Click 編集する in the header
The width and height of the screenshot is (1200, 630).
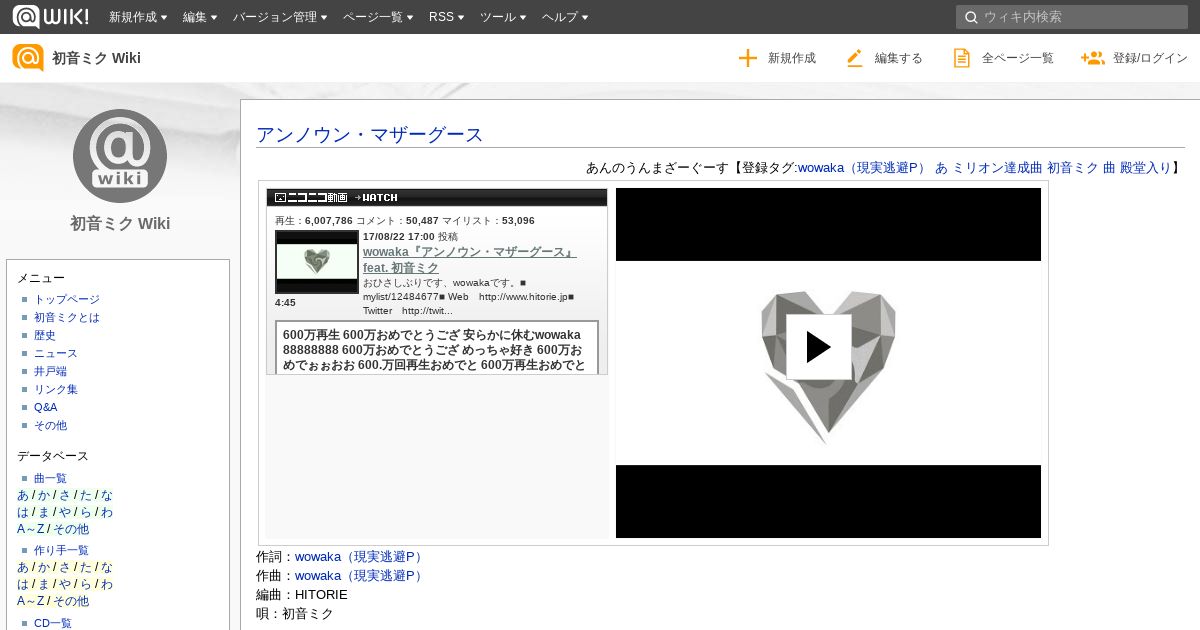pyautogui.click(x=899, y=58)
